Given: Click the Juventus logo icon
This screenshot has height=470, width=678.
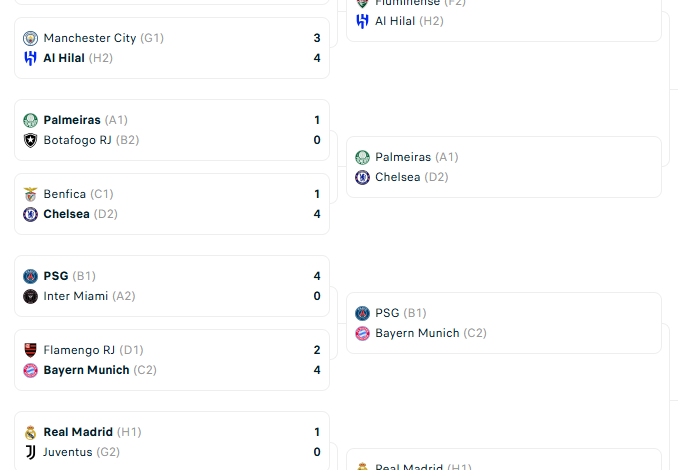Looking at the screenshot, I should click(x=30, y=452).
